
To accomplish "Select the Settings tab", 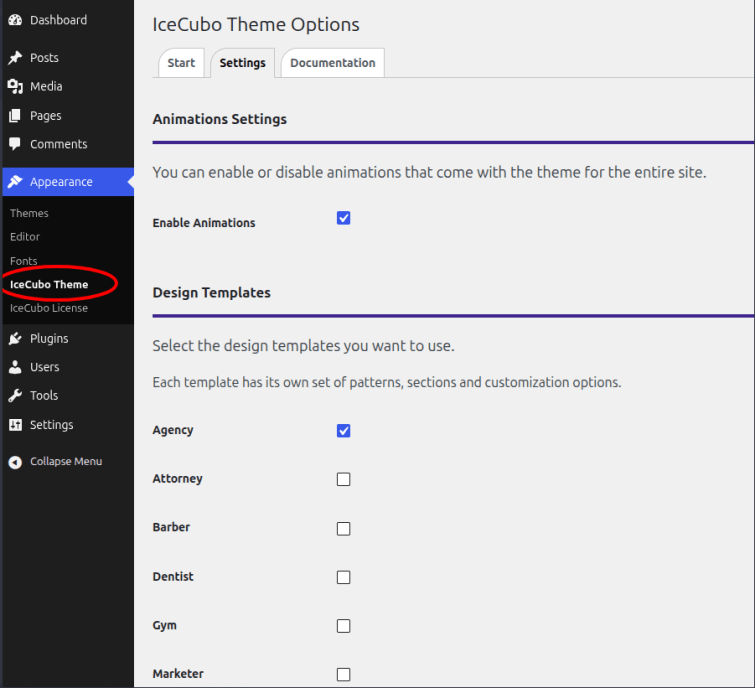I will coord(242,63).
